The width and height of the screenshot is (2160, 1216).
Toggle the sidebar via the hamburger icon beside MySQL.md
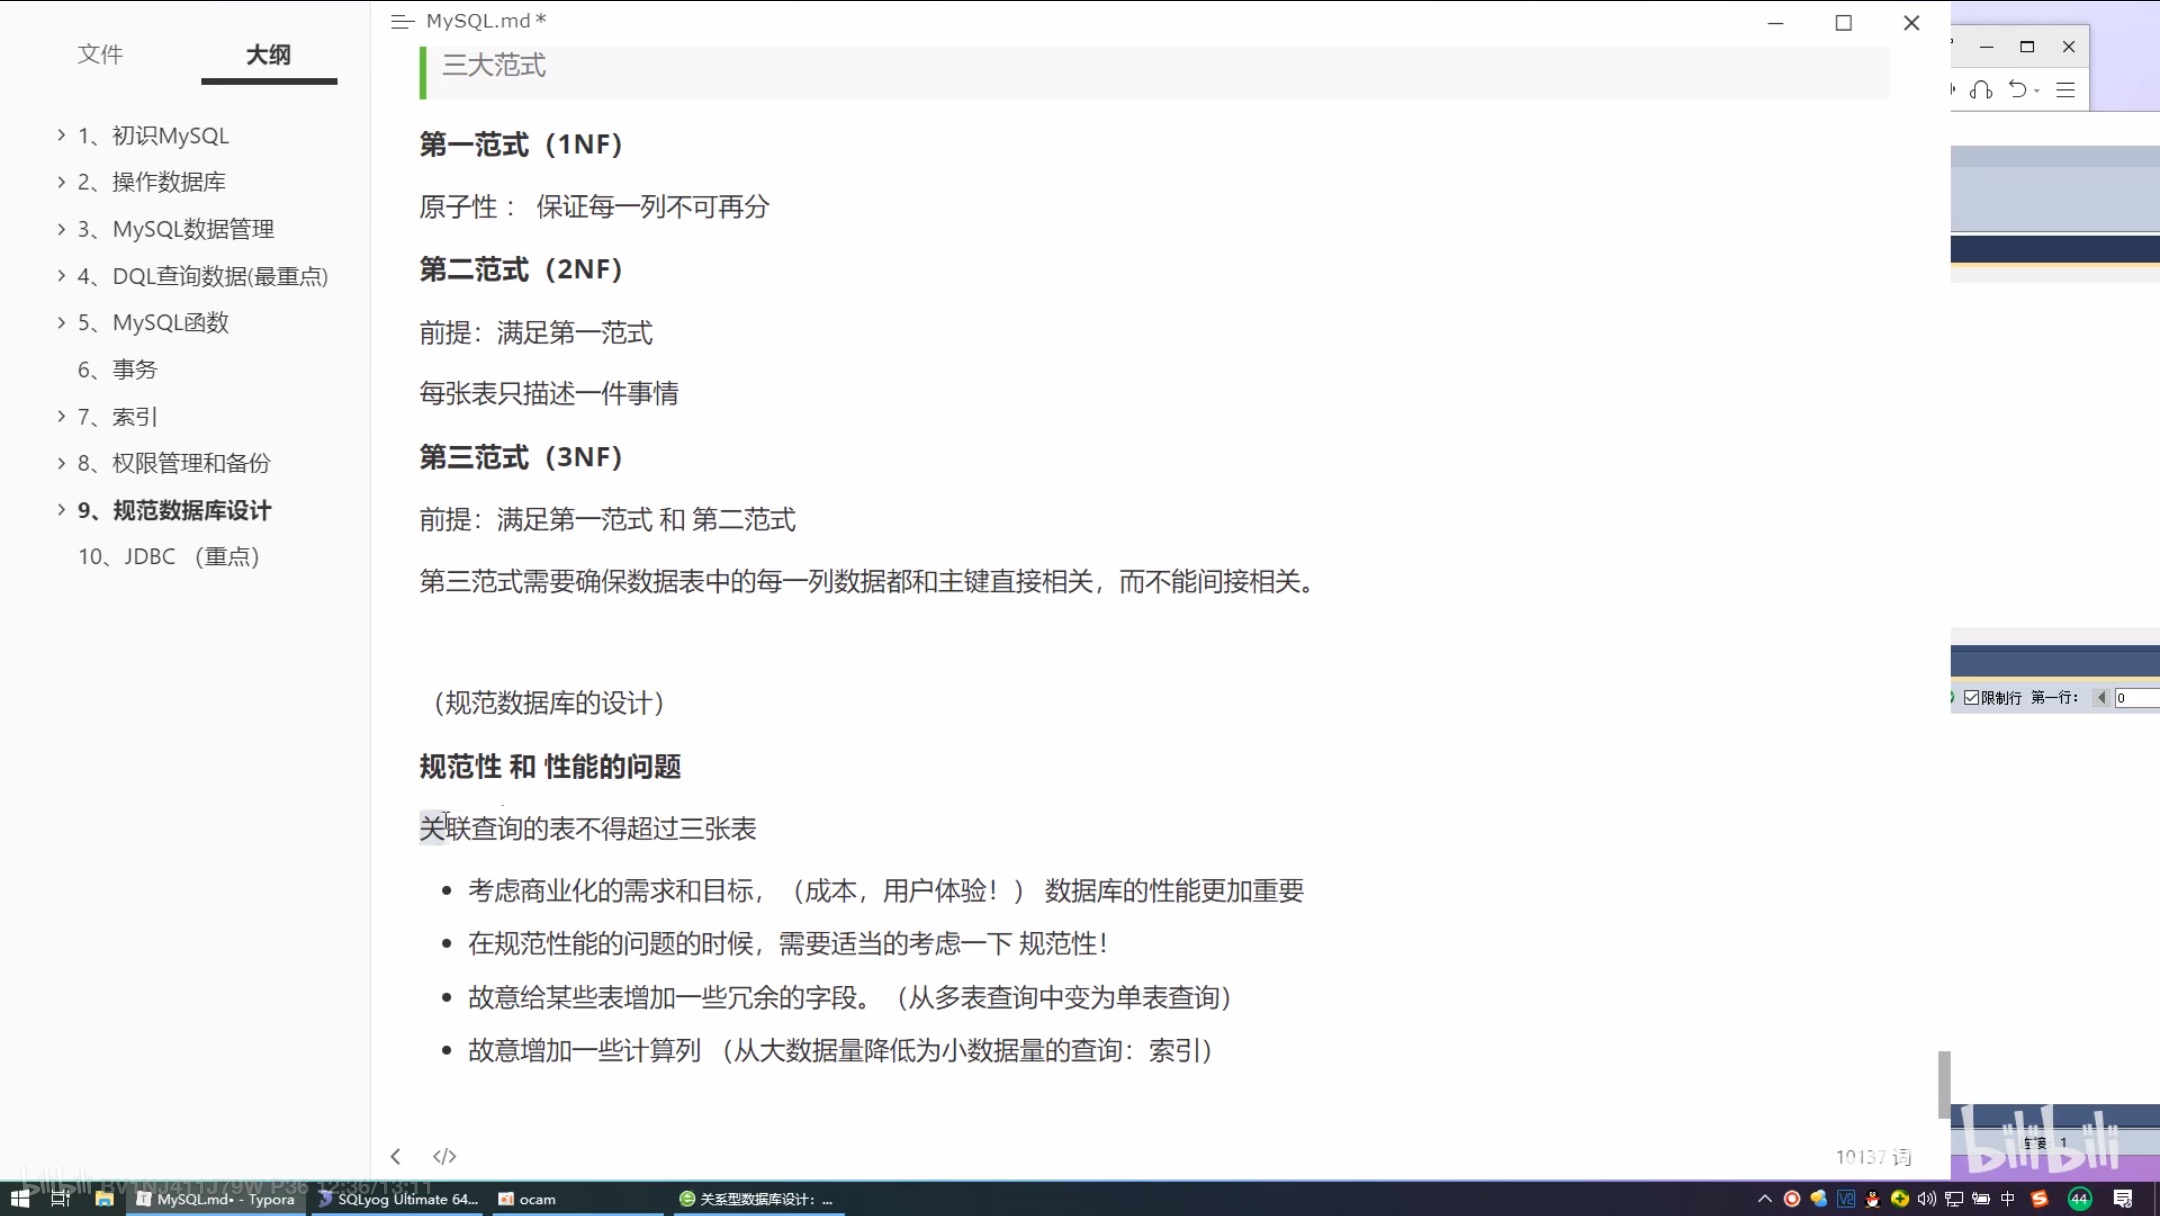402,21
